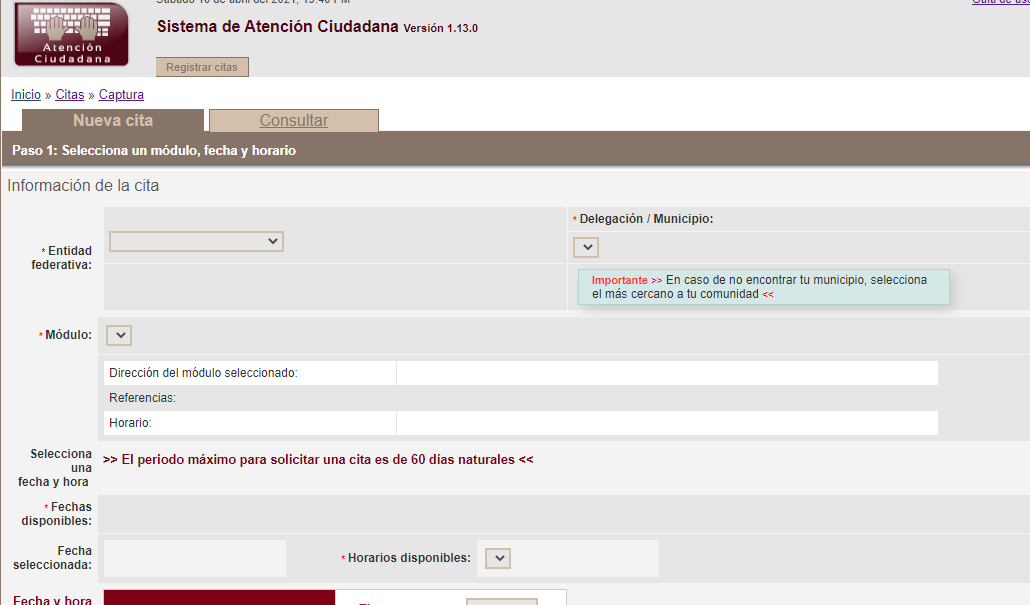Select the Nueva cita tab
1030x605 pixels.
113,121
